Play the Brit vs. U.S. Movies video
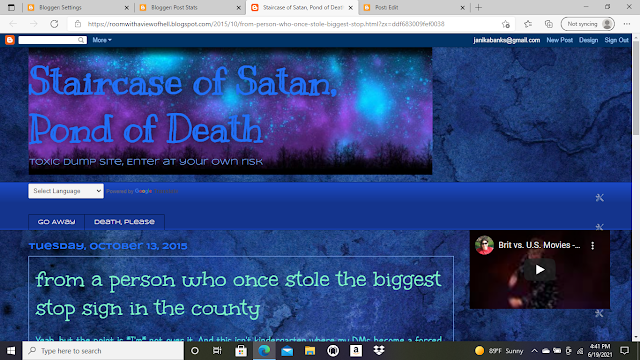Image resolution: width=640 pixels, height=360 pixels. pyautogui.click(x=540, y=269)
